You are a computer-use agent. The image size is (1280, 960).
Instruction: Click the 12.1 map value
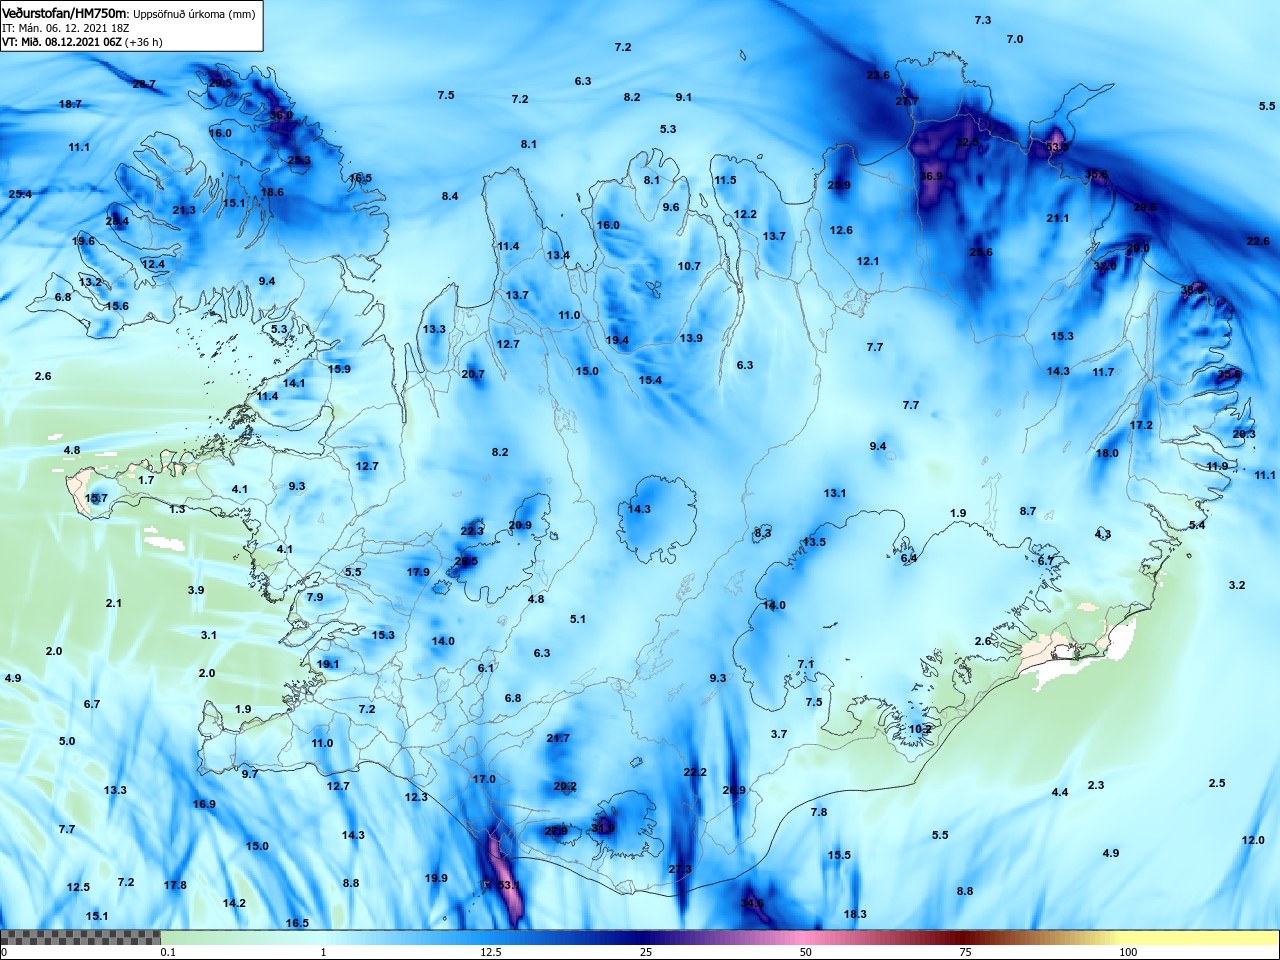(867, 261)
